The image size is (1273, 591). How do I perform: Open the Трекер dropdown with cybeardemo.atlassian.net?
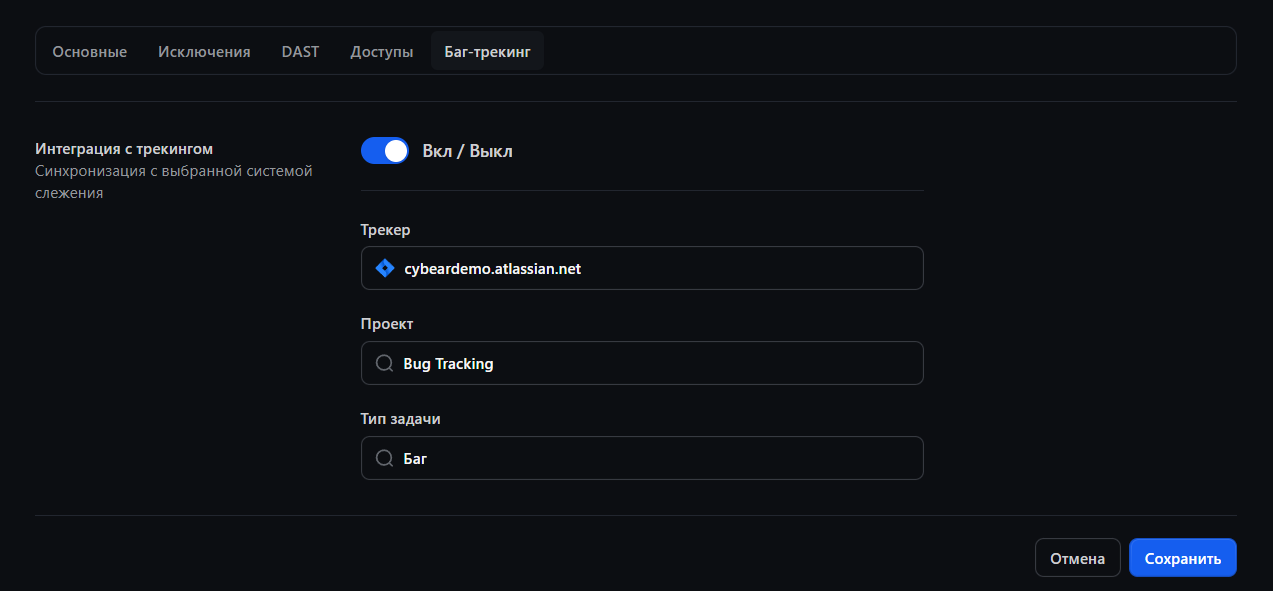pos(642,268)
